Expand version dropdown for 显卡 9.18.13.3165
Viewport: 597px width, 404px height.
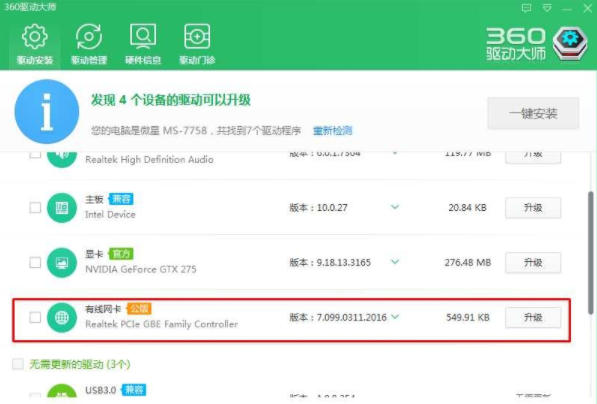[395, 262]
